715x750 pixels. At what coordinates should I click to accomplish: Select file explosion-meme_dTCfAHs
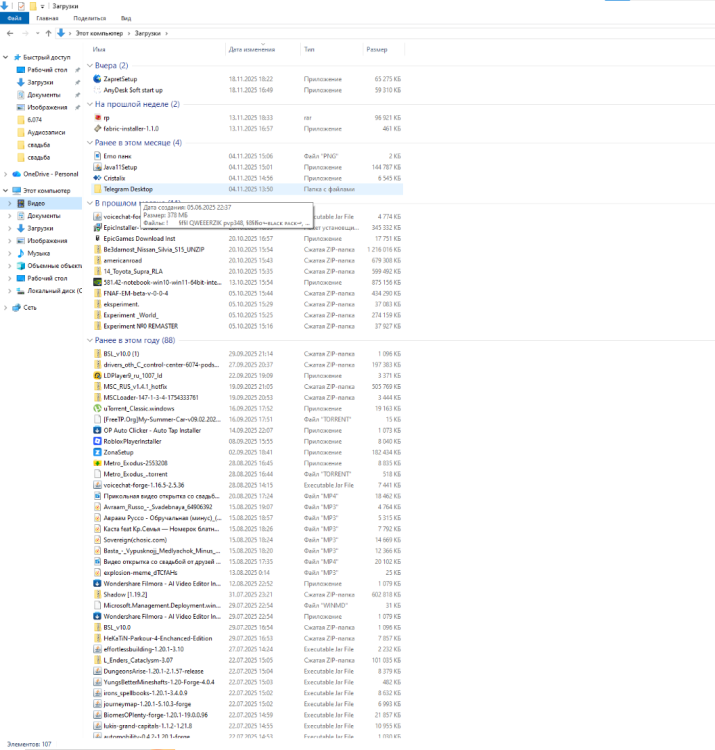(140, 573)
